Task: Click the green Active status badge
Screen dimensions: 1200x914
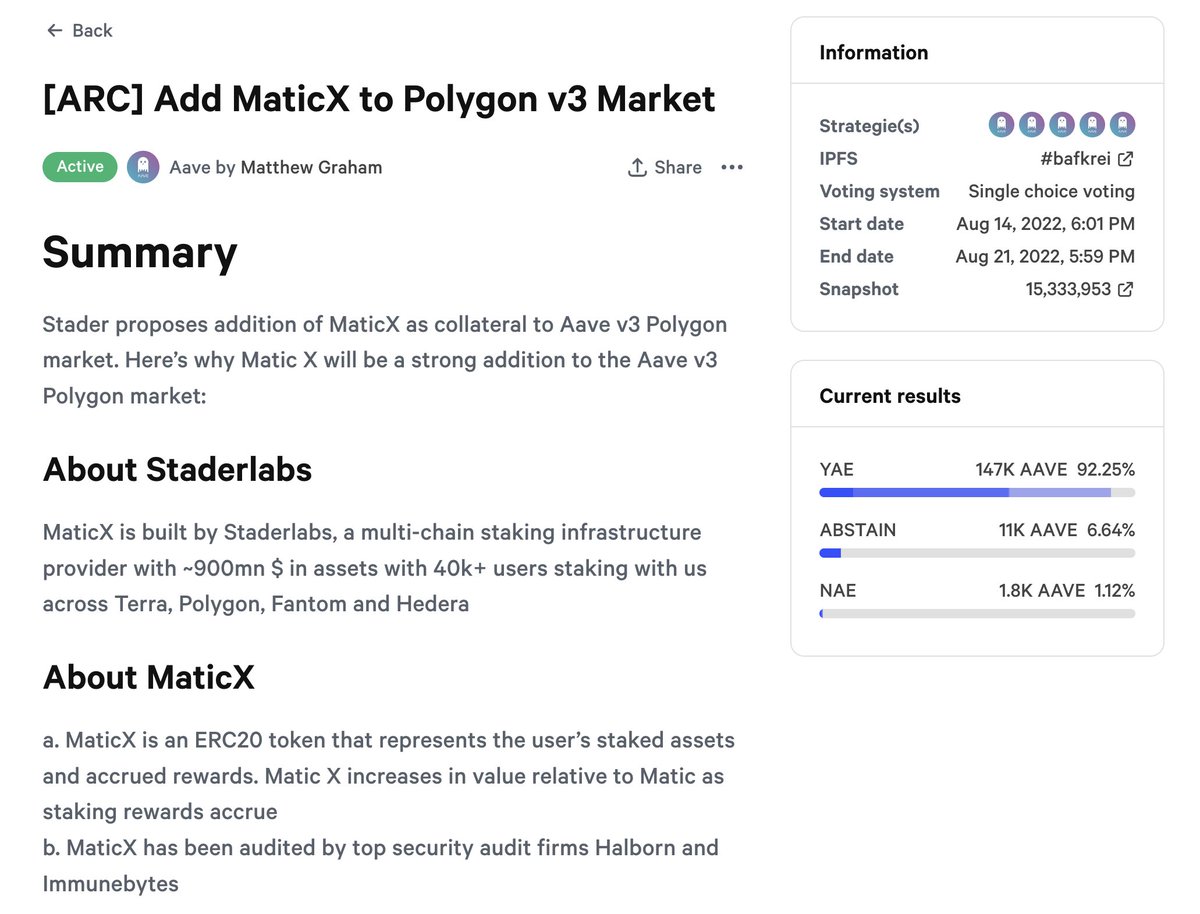Action: [80, 167]
